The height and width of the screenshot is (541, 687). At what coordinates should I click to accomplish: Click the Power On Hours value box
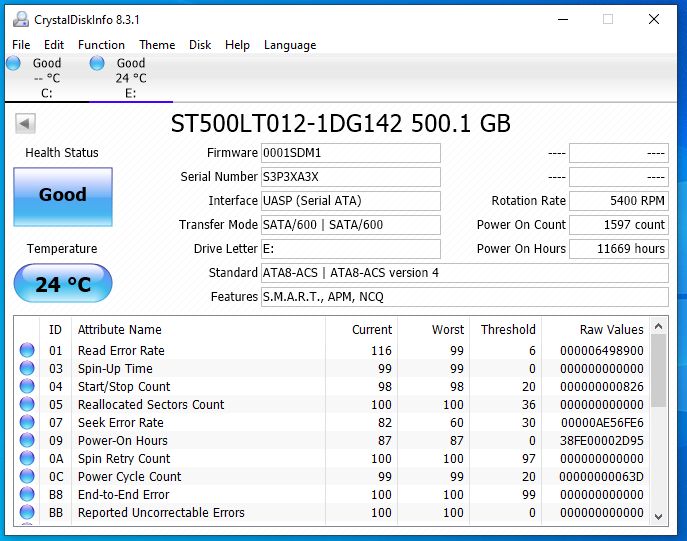click(619, 249)
